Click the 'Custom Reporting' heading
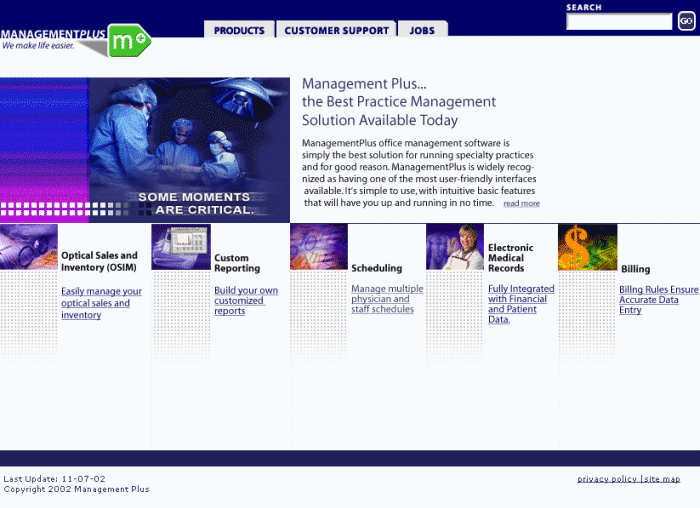The height and width of the screenshot is (508, 700). 237,263
